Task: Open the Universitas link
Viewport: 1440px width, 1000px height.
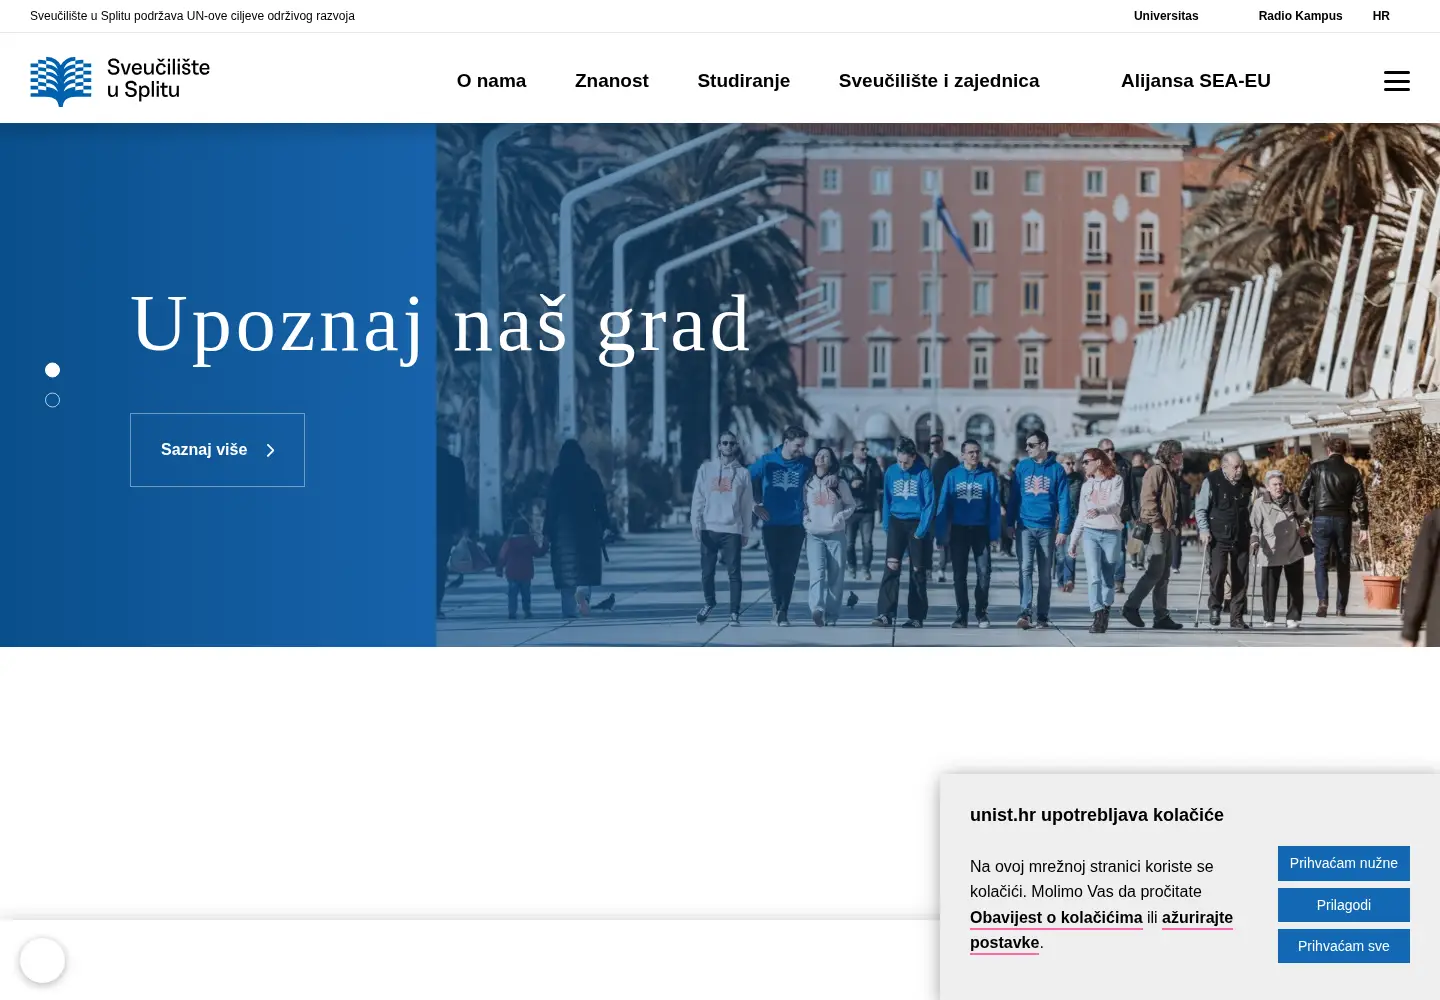Action: pos(1166,16)
